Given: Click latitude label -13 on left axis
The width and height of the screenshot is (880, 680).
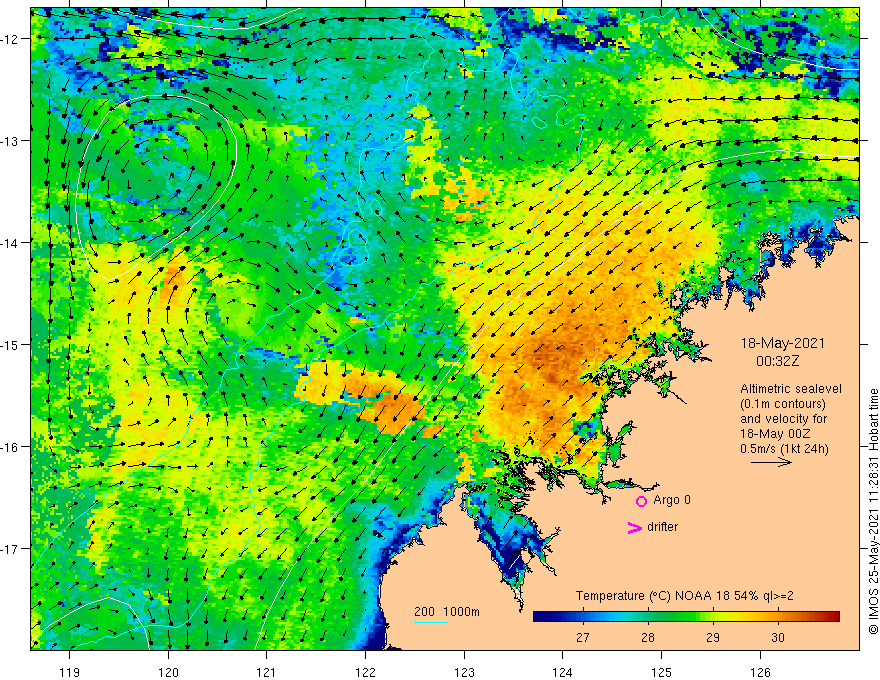Looking at the screenshot, I should pos(10,141).
